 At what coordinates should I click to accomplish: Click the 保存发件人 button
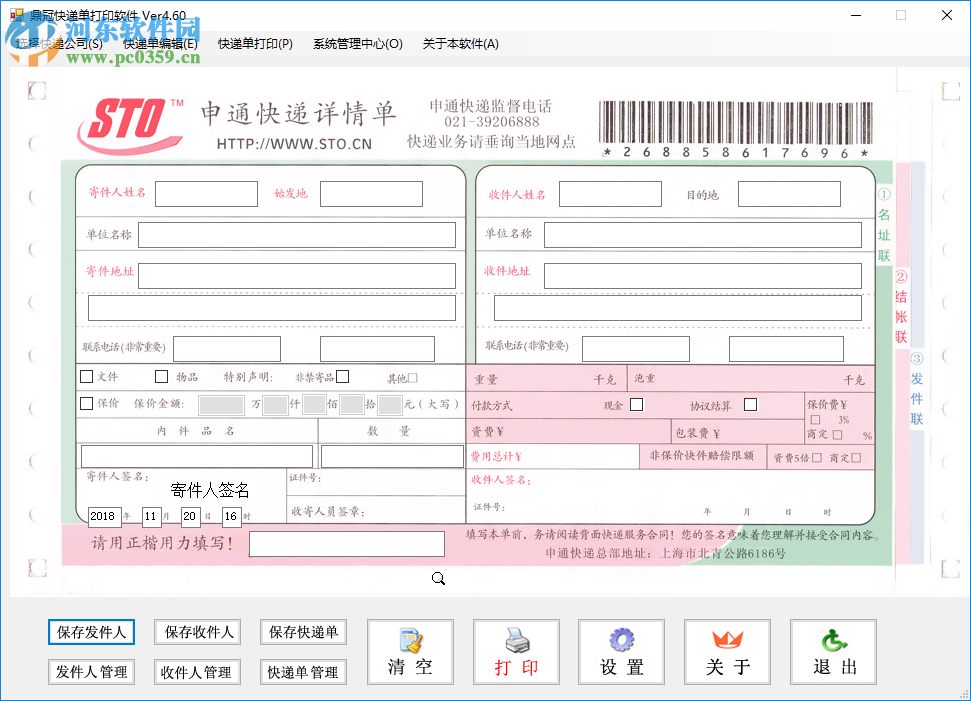[x=91, y=632]
